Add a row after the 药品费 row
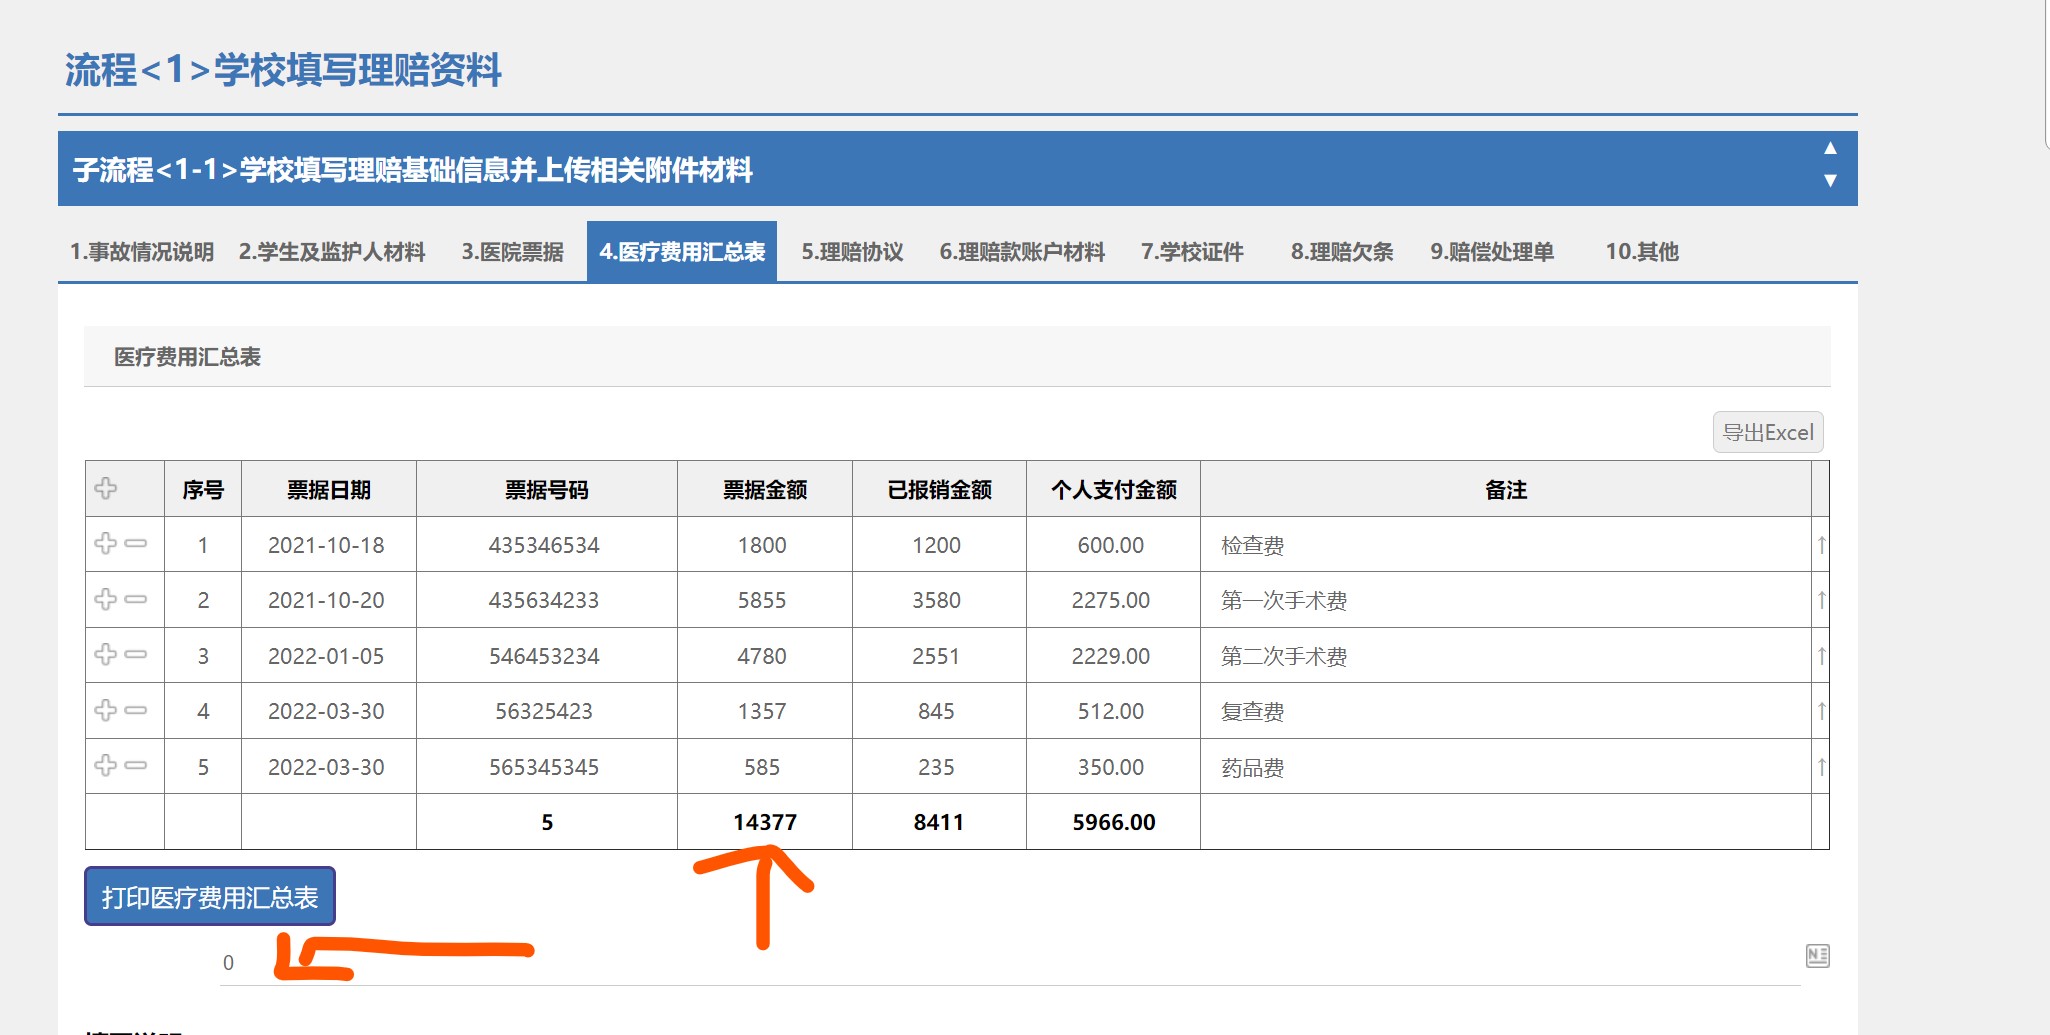2050x1035 pixels. coord(105,765)
